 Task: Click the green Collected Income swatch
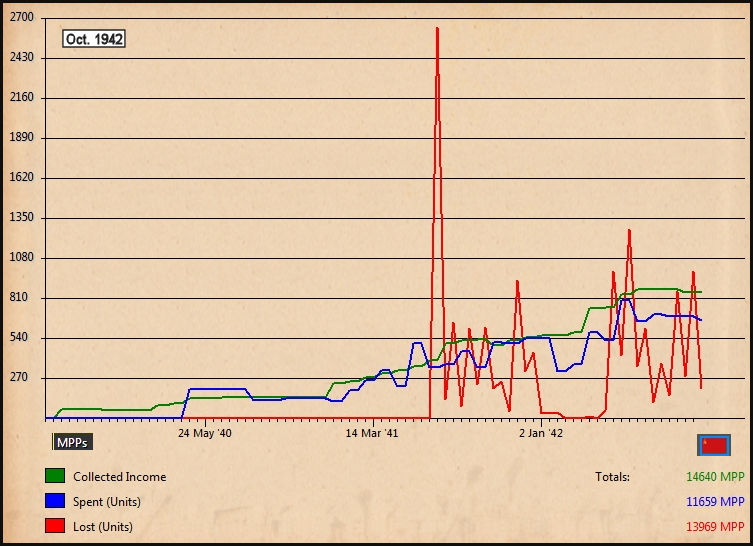click(x=55, y=476)
